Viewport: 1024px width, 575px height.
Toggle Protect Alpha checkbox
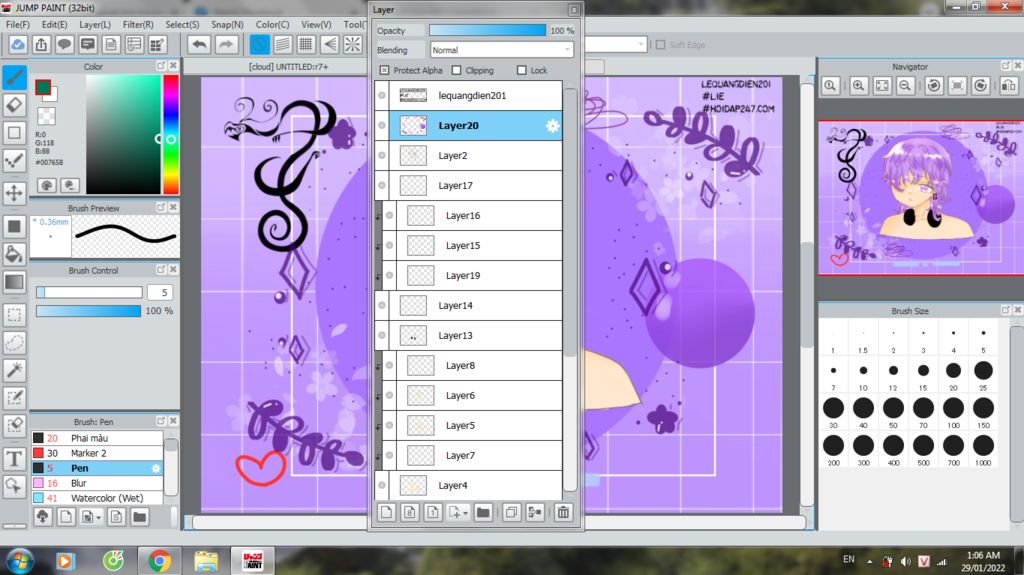[x=384, y=71]
